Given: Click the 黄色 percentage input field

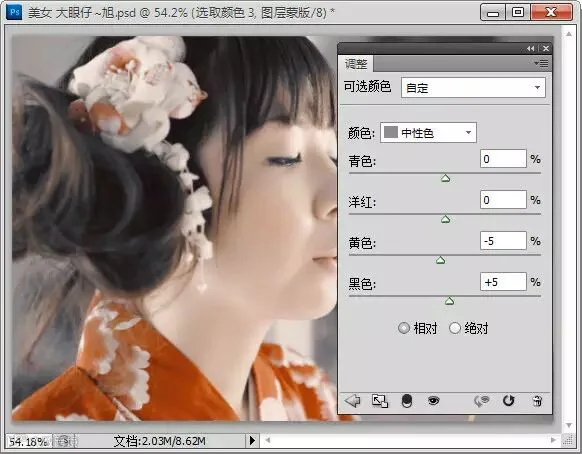Looking at the screenshot, I should (x=503, y=241).
